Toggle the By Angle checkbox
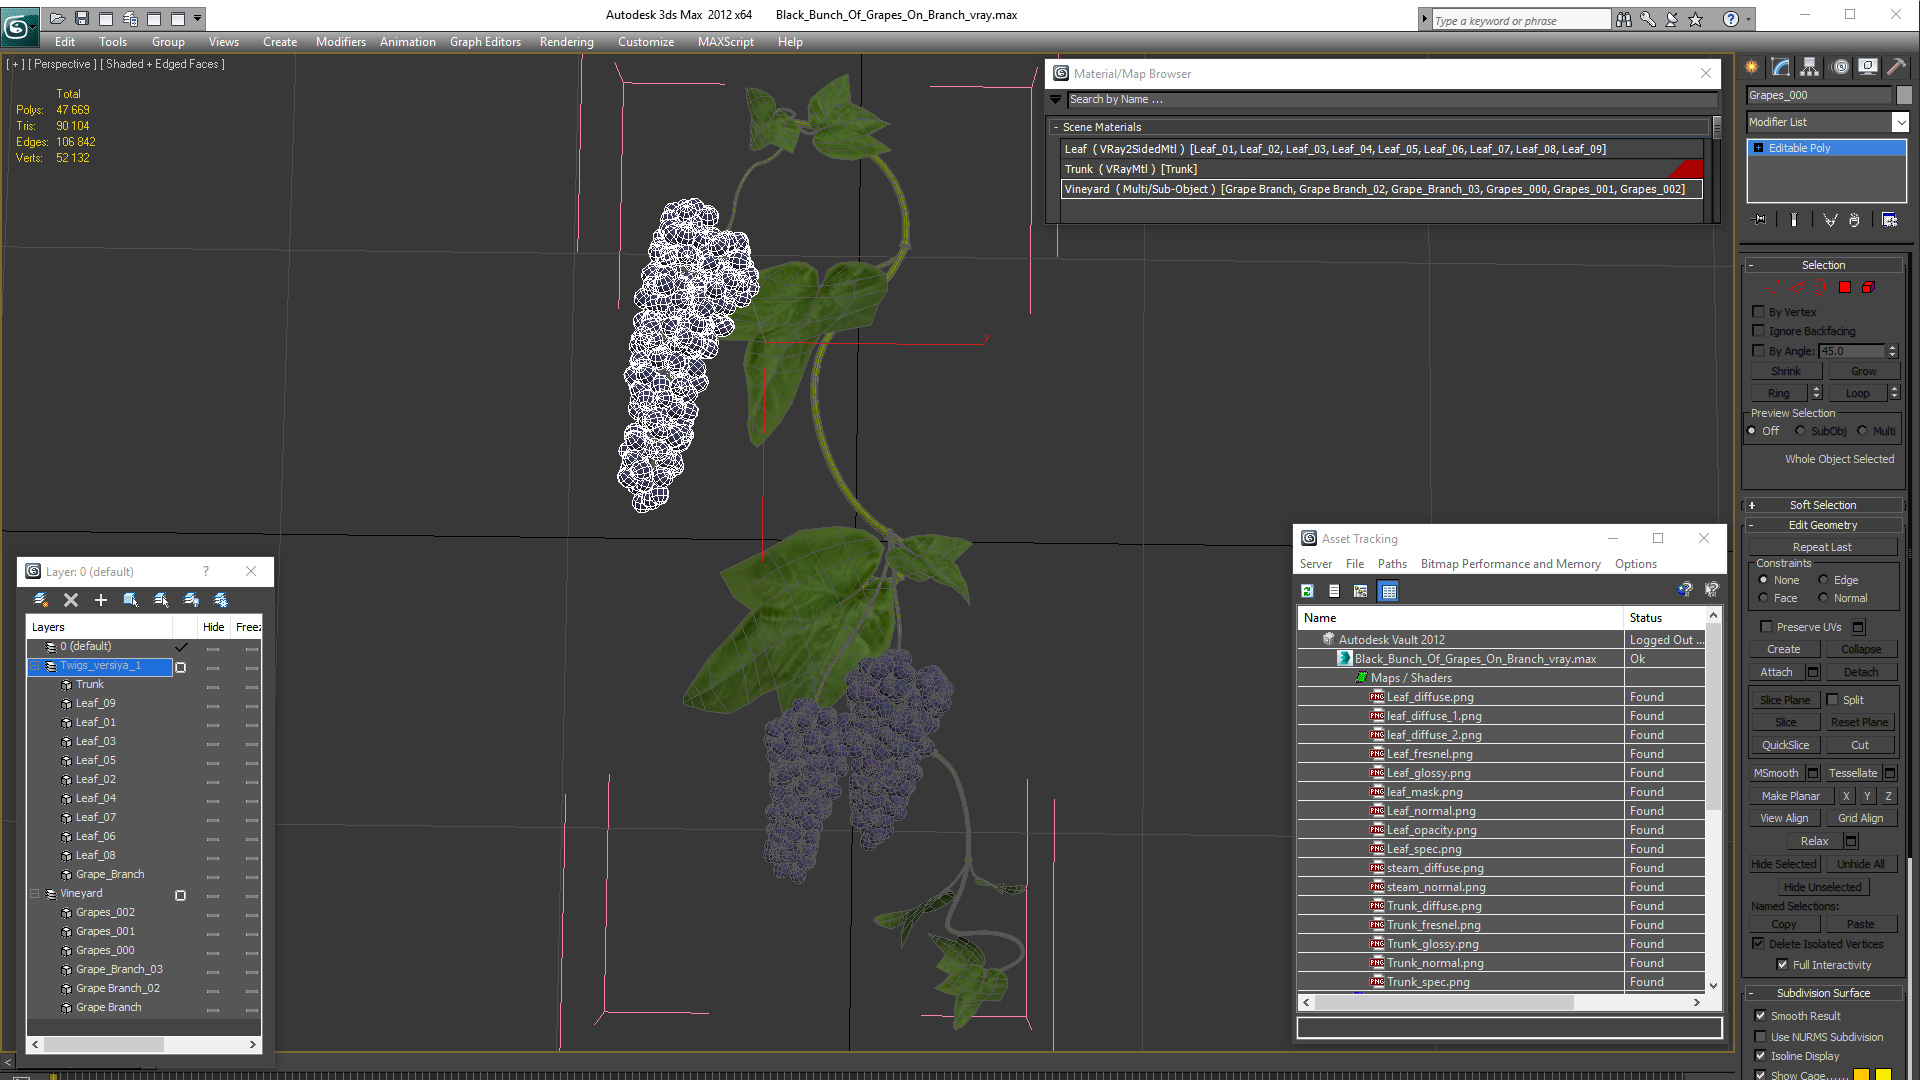The image size is (1920, 1080). tap(1759, 351)
